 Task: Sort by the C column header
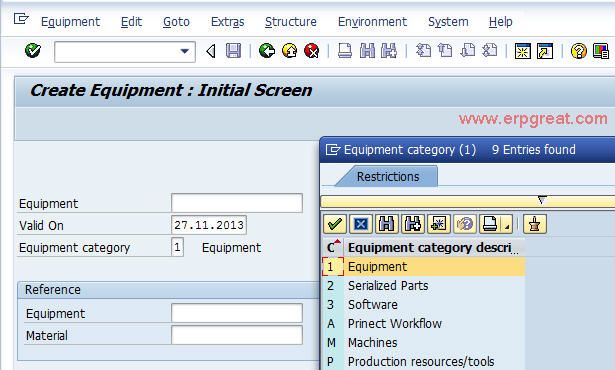click(333, 248)
